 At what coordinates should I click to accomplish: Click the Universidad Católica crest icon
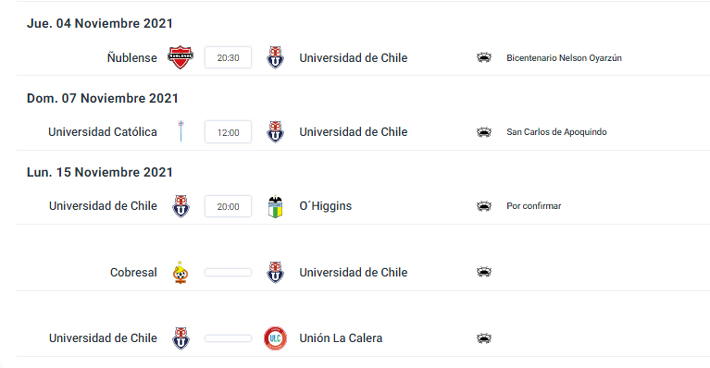pyautogui.click(x=181, y=131)
